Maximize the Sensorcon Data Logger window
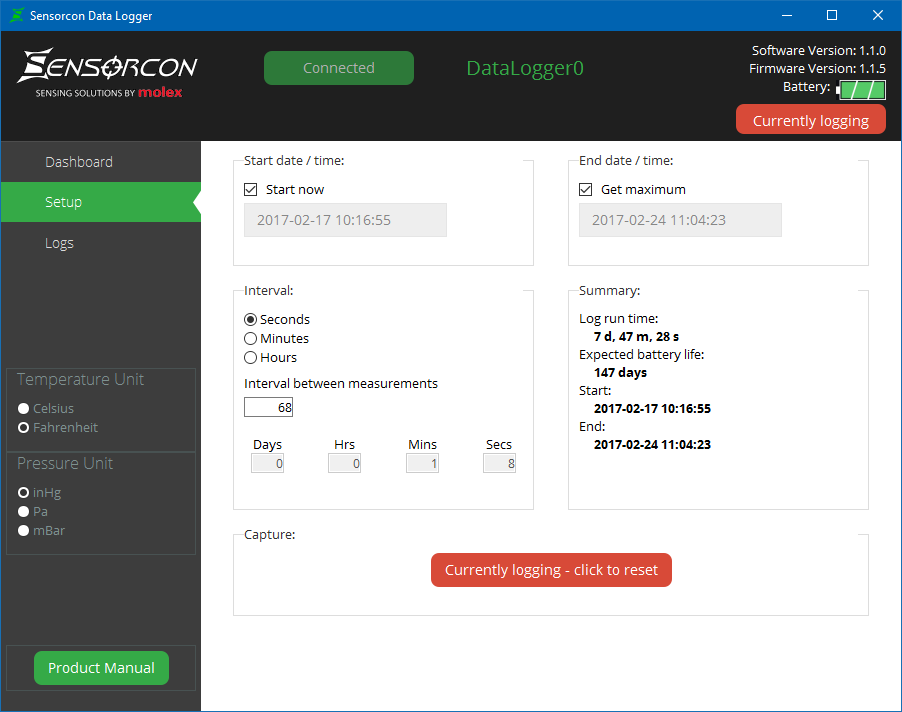 (x=832, y=16)
